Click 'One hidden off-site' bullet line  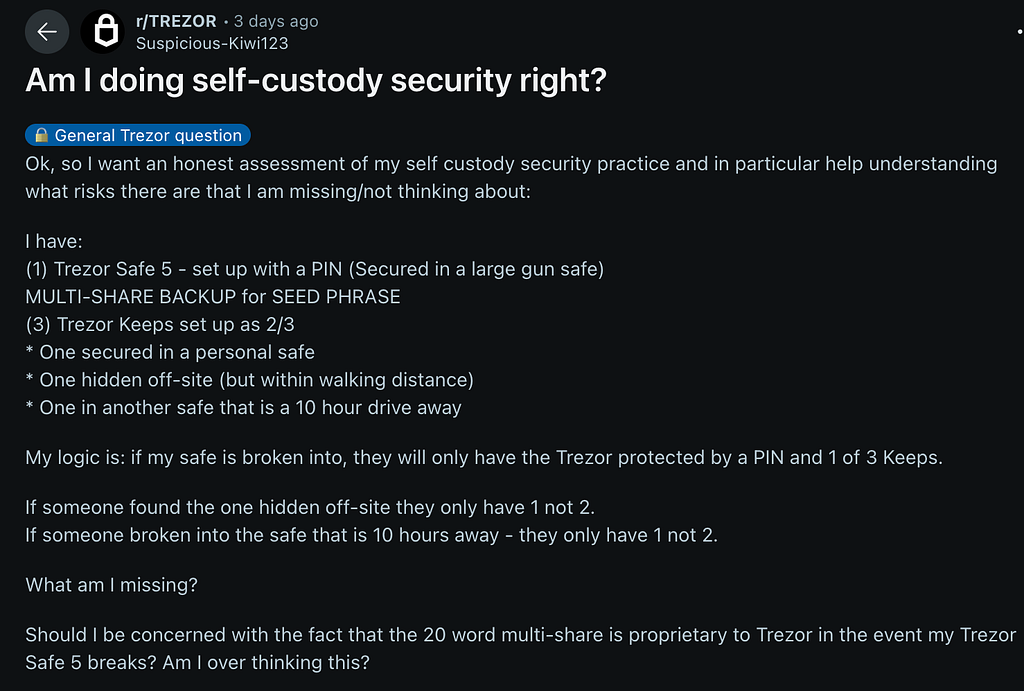coord(249,379)
